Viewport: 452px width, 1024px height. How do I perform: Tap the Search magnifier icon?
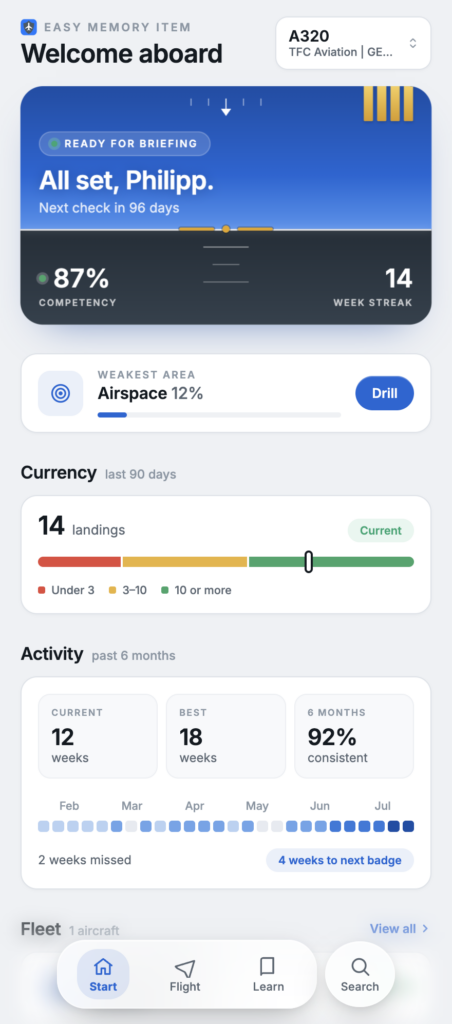(x=360, y=967)
